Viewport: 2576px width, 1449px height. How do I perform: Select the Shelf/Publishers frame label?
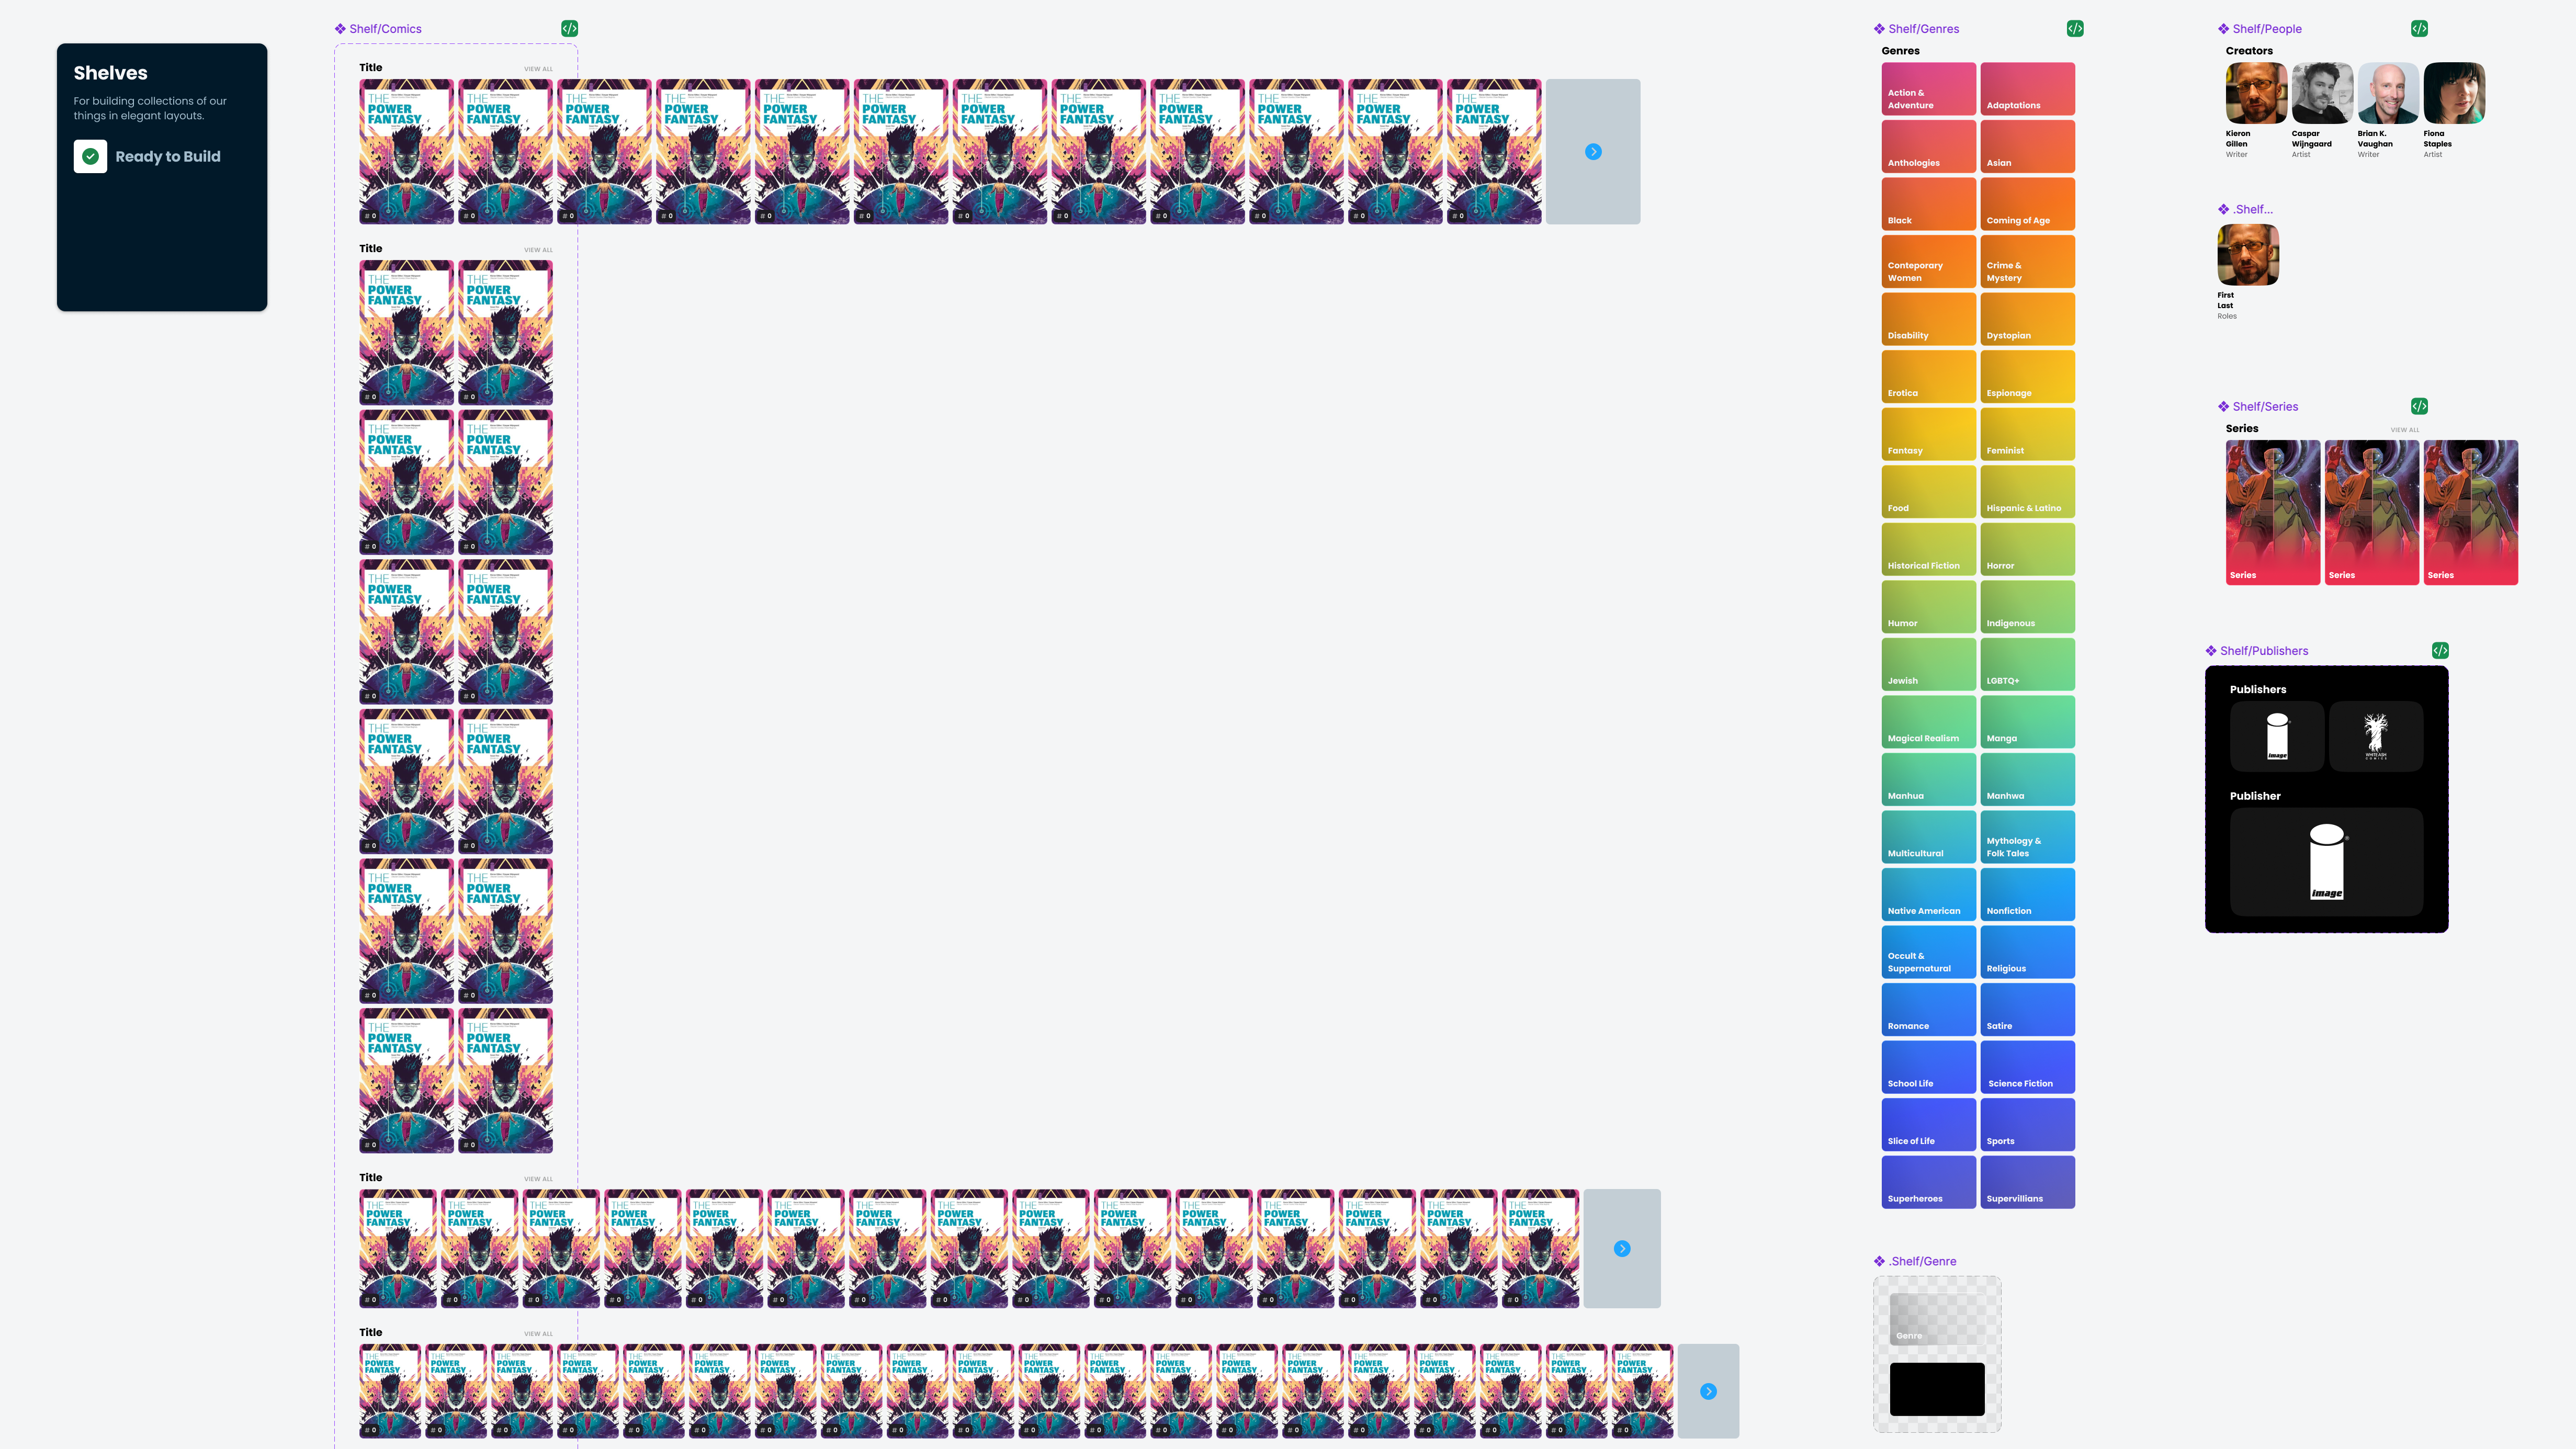[x=2264, y=651]
